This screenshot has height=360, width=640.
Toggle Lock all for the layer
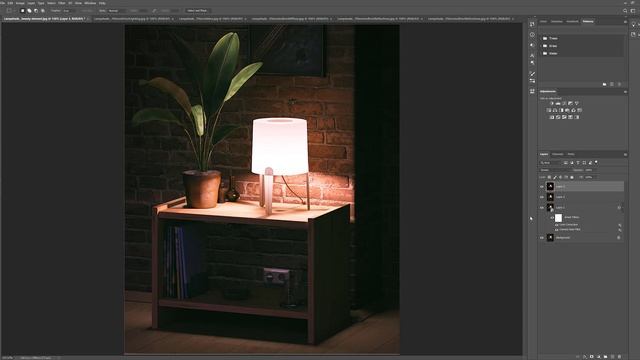[572, 177]
